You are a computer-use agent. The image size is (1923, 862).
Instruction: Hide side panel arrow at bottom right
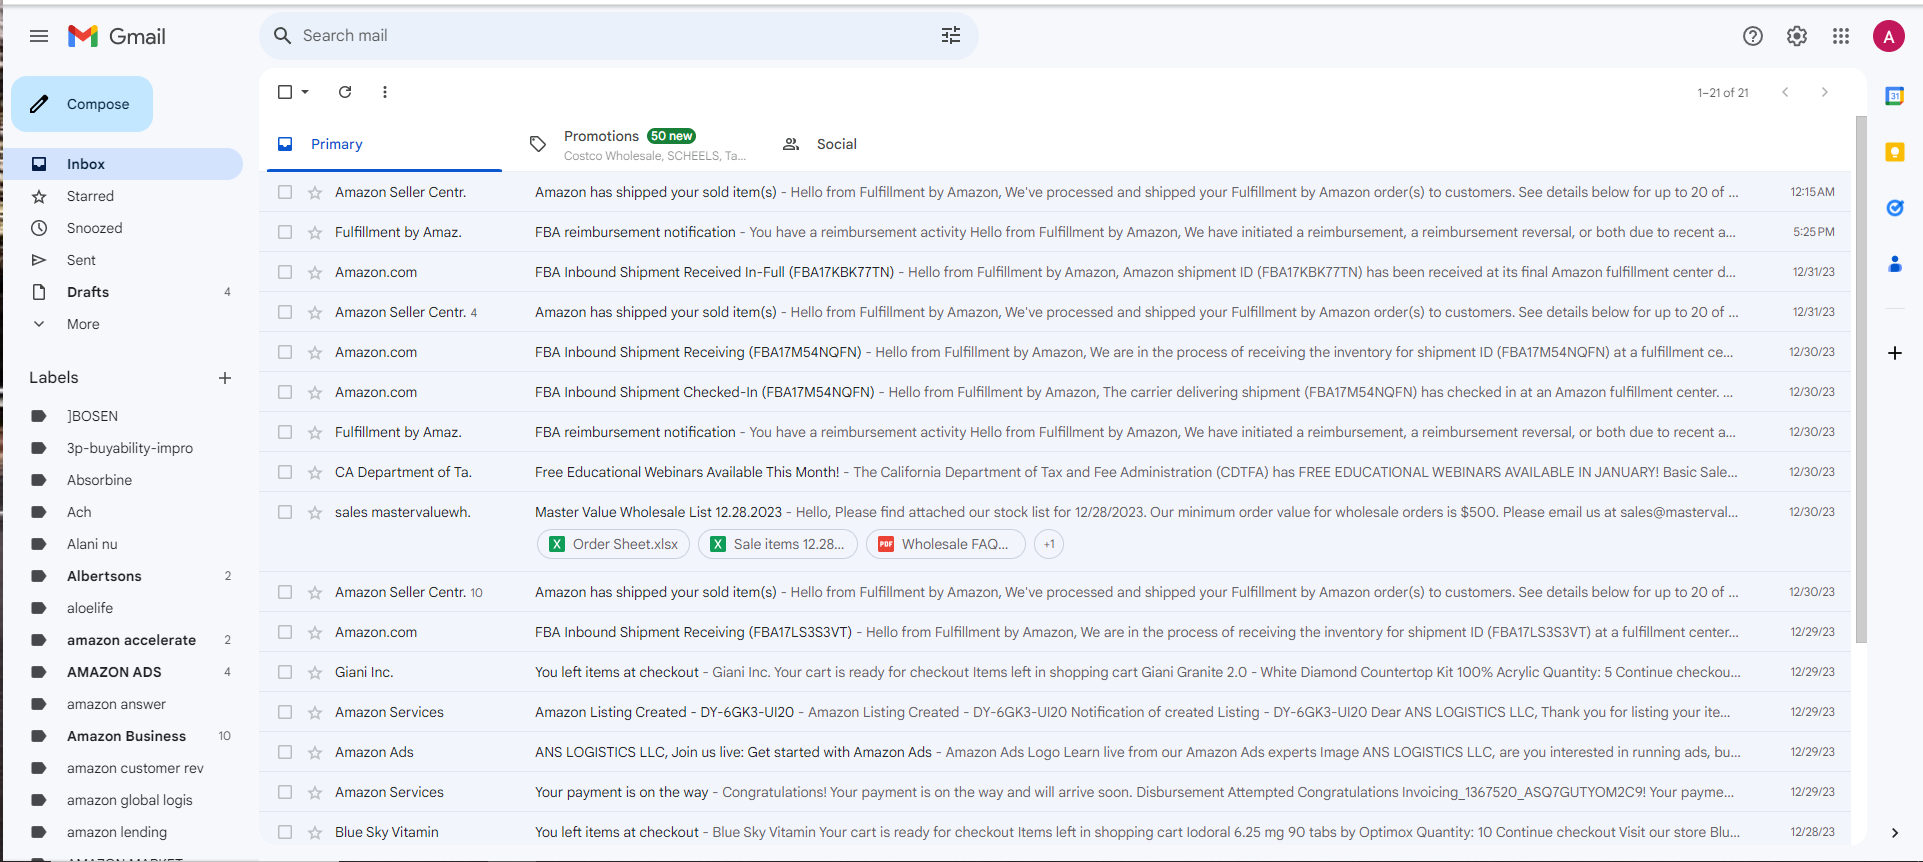[1895, 833]
